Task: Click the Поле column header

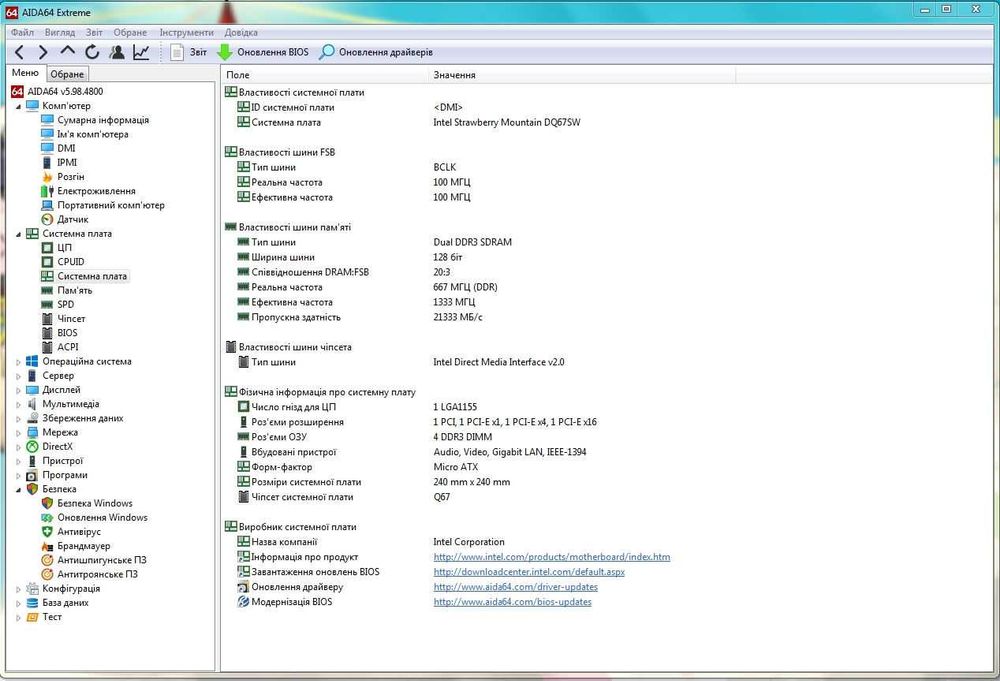Action: 325,75
